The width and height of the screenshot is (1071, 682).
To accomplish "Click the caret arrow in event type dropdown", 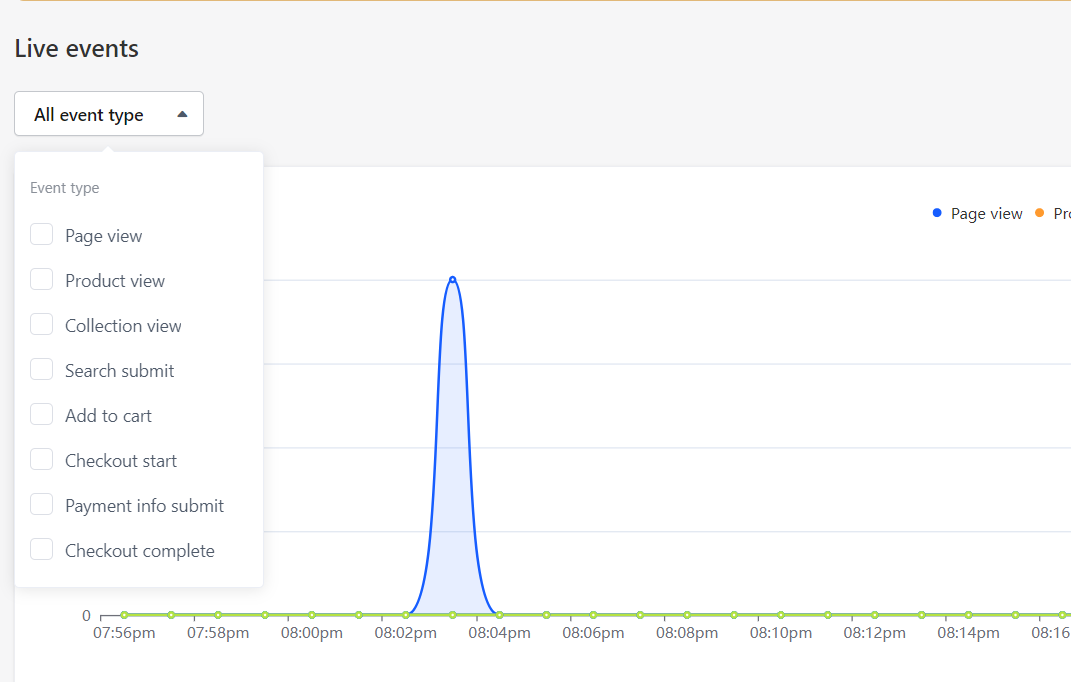I will [182, 115].
